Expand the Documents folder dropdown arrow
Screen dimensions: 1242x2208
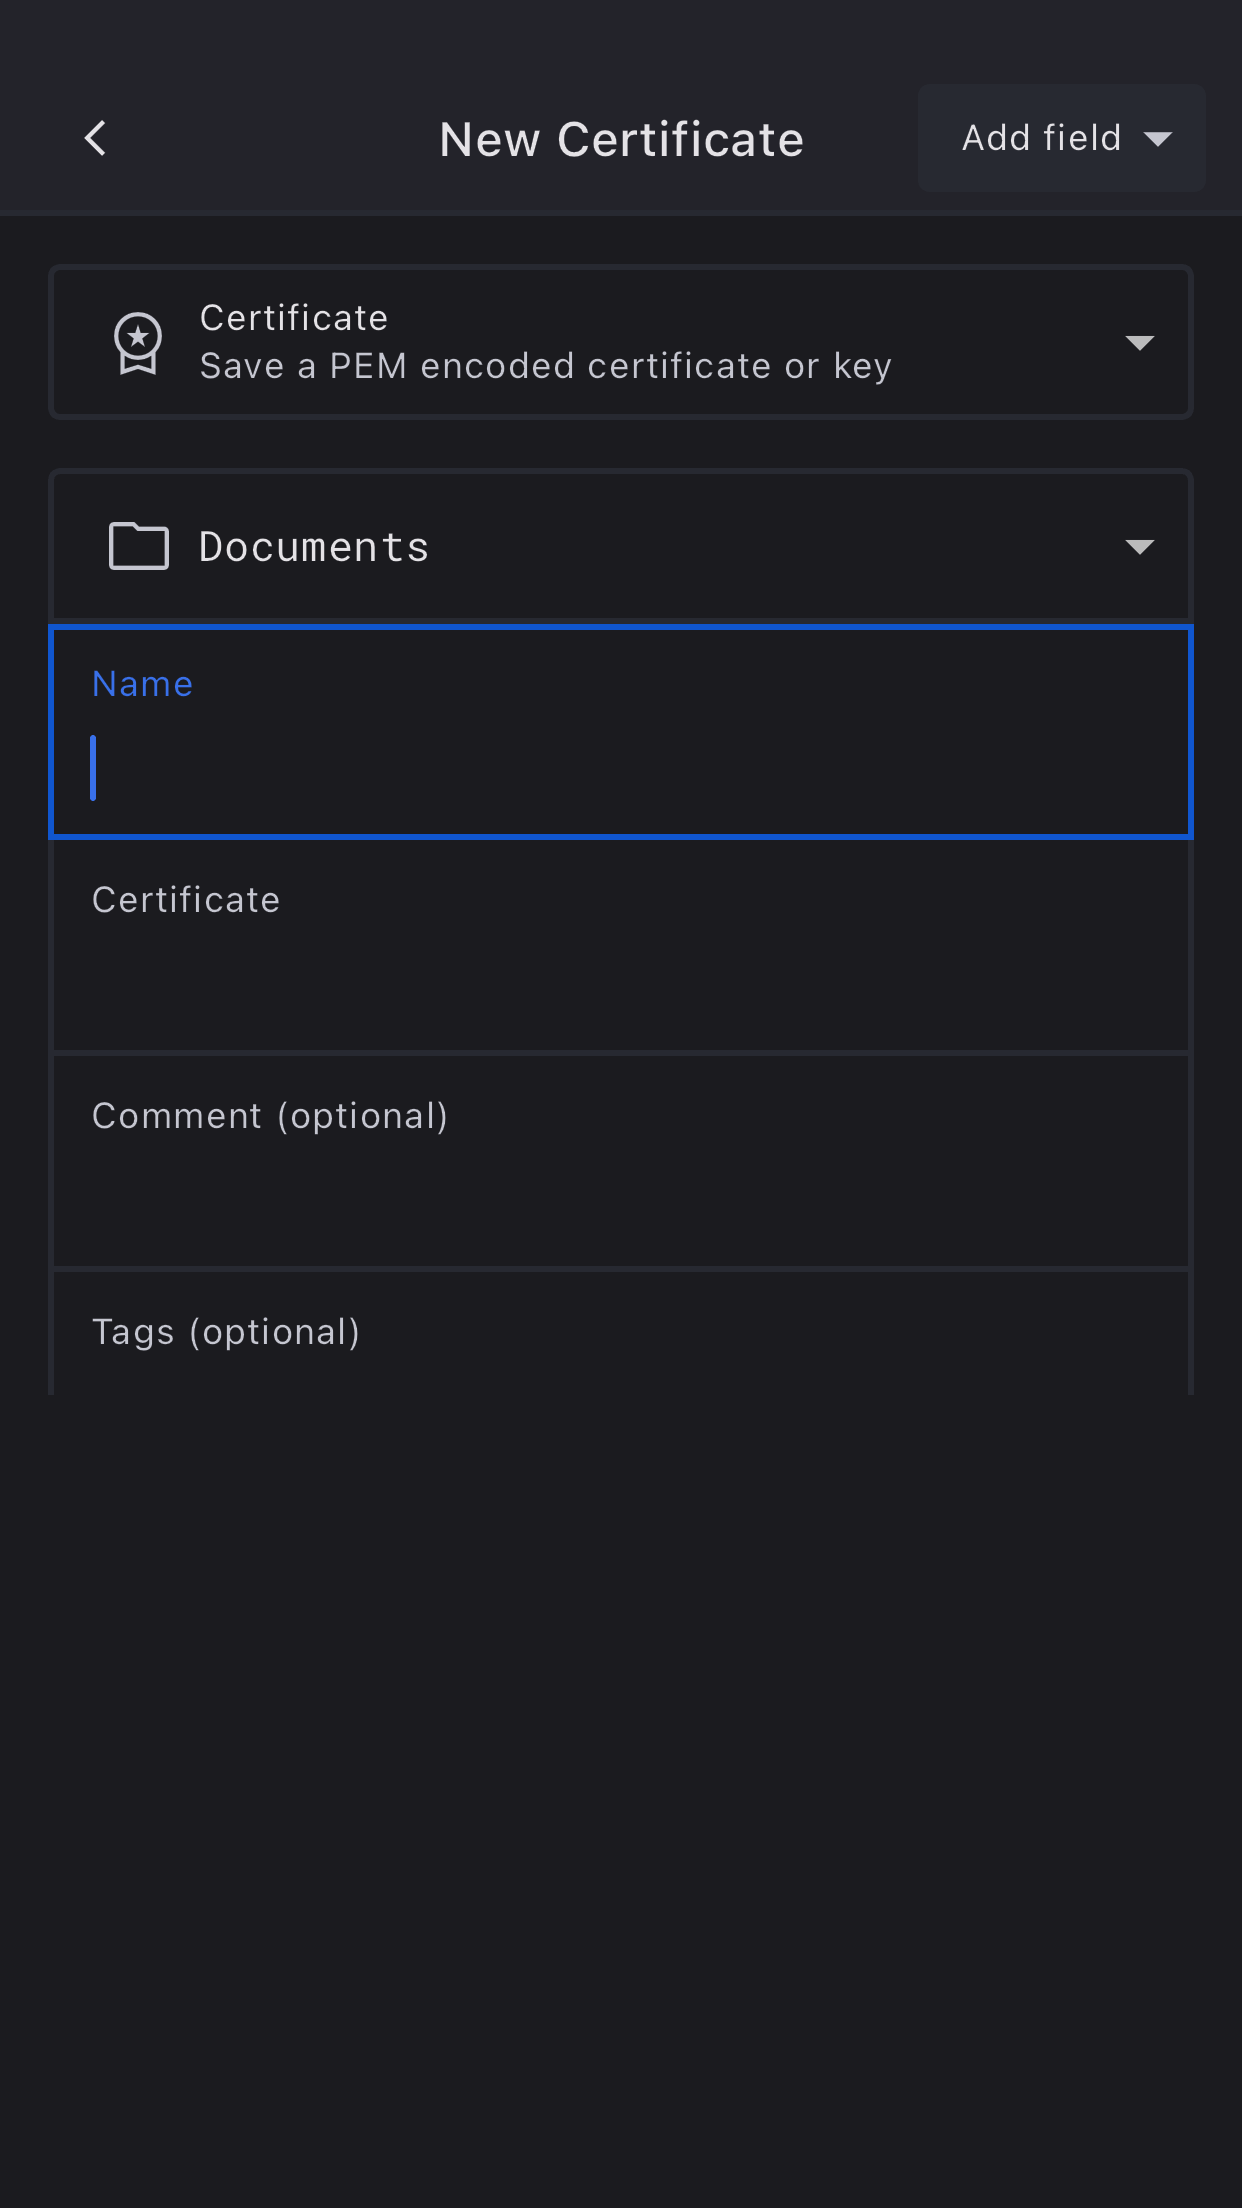(x=1139, y=546)
